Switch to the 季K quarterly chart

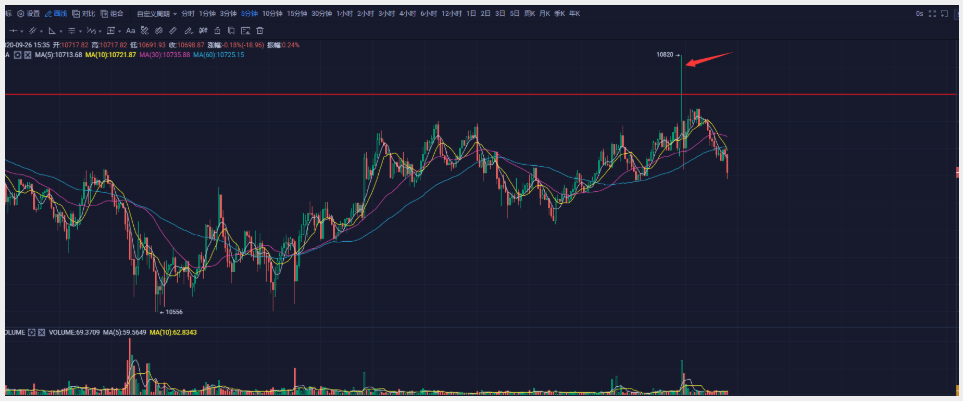tap(559, 14)
